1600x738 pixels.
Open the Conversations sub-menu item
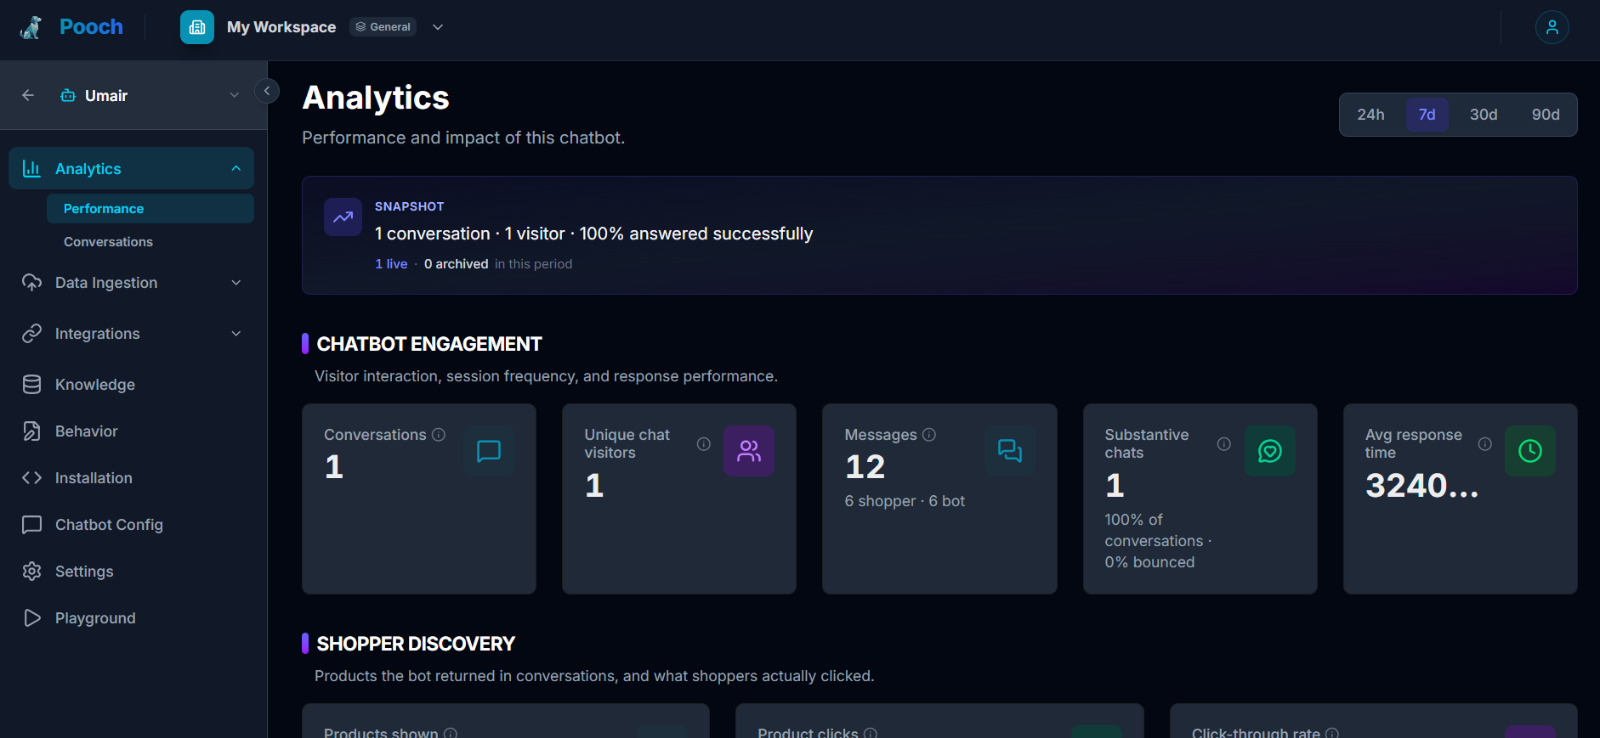coord(150,242)
